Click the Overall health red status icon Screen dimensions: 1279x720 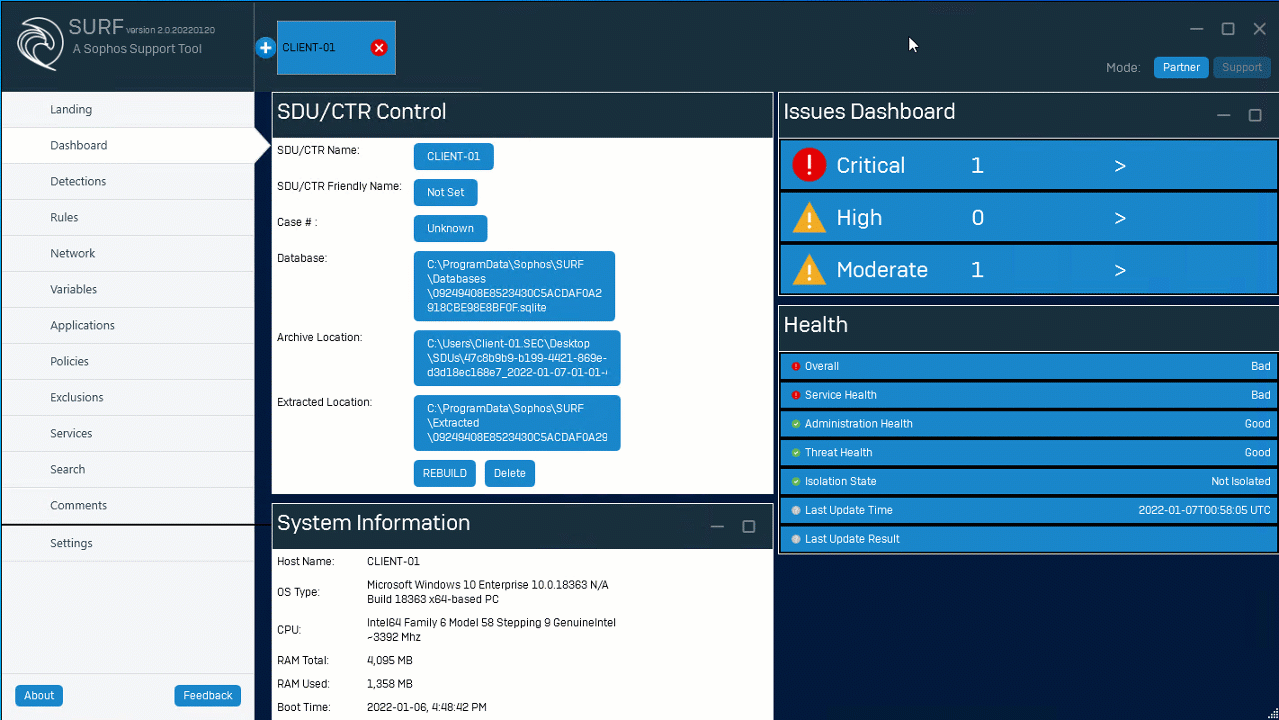point(796,367)
